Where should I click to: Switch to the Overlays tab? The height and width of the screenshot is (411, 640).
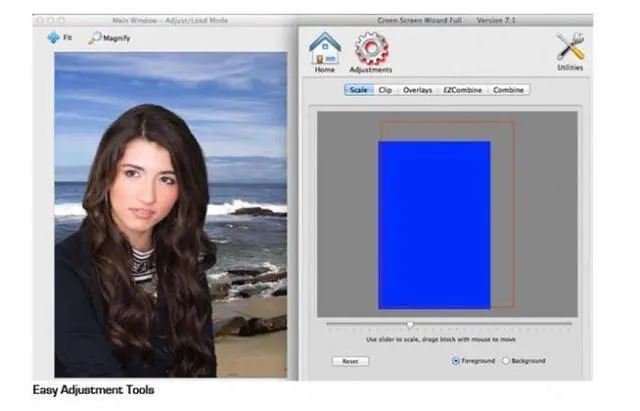click(x=417, y=90)
